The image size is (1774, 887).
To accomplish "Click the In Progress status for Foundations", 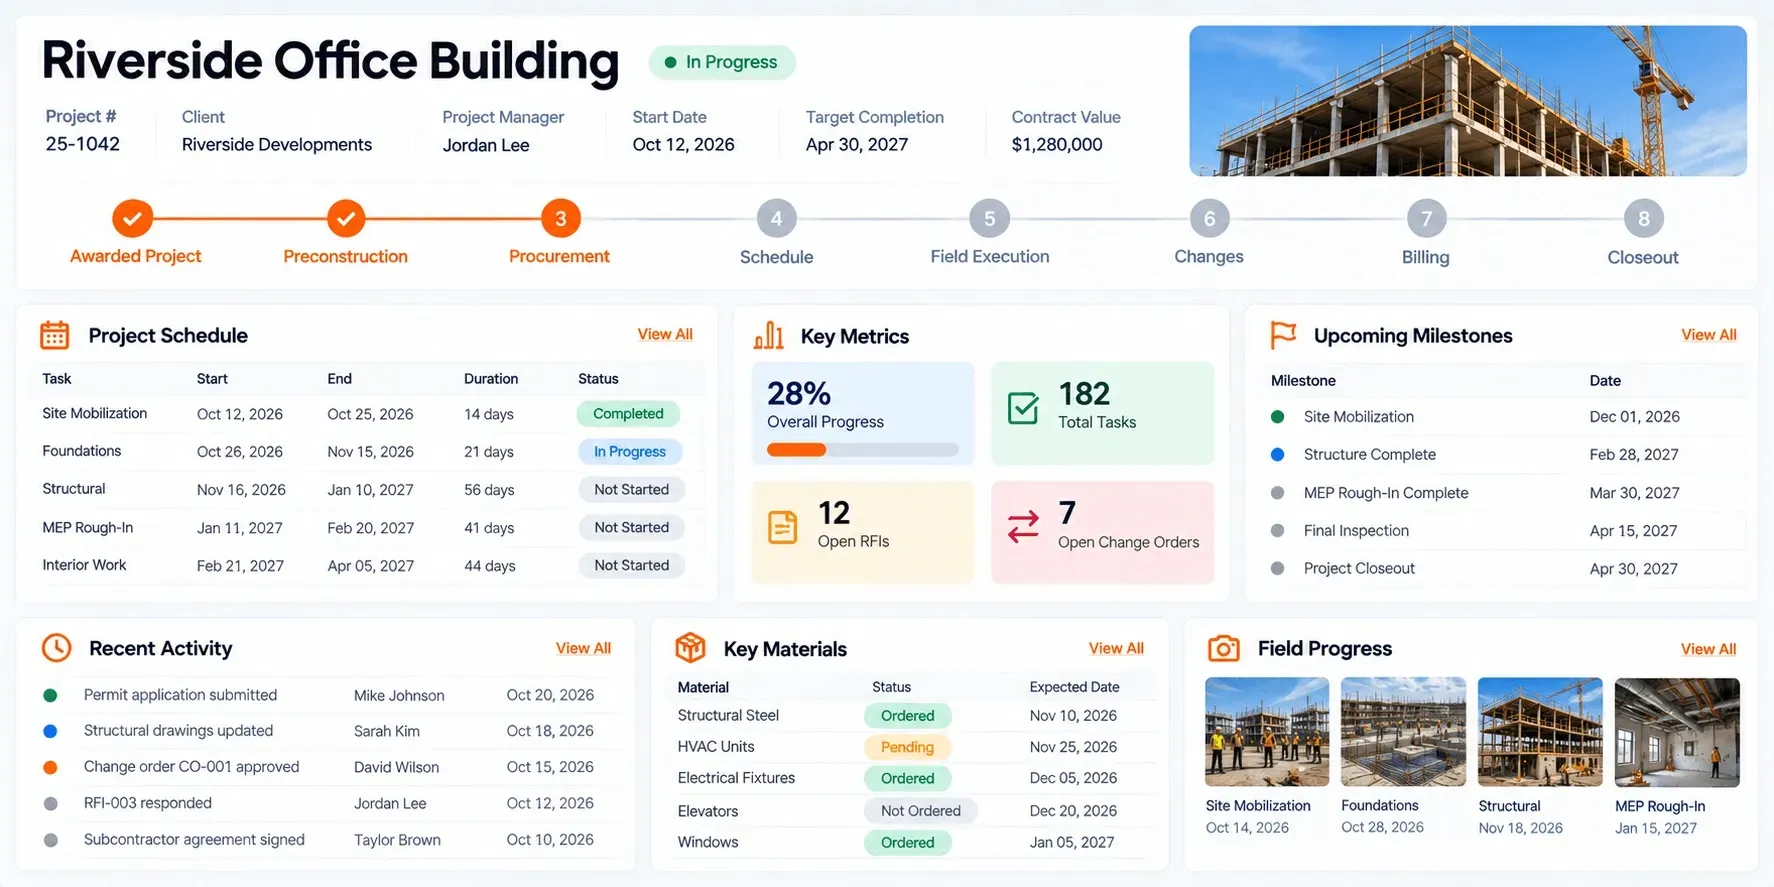I will (x=630, y=451).
